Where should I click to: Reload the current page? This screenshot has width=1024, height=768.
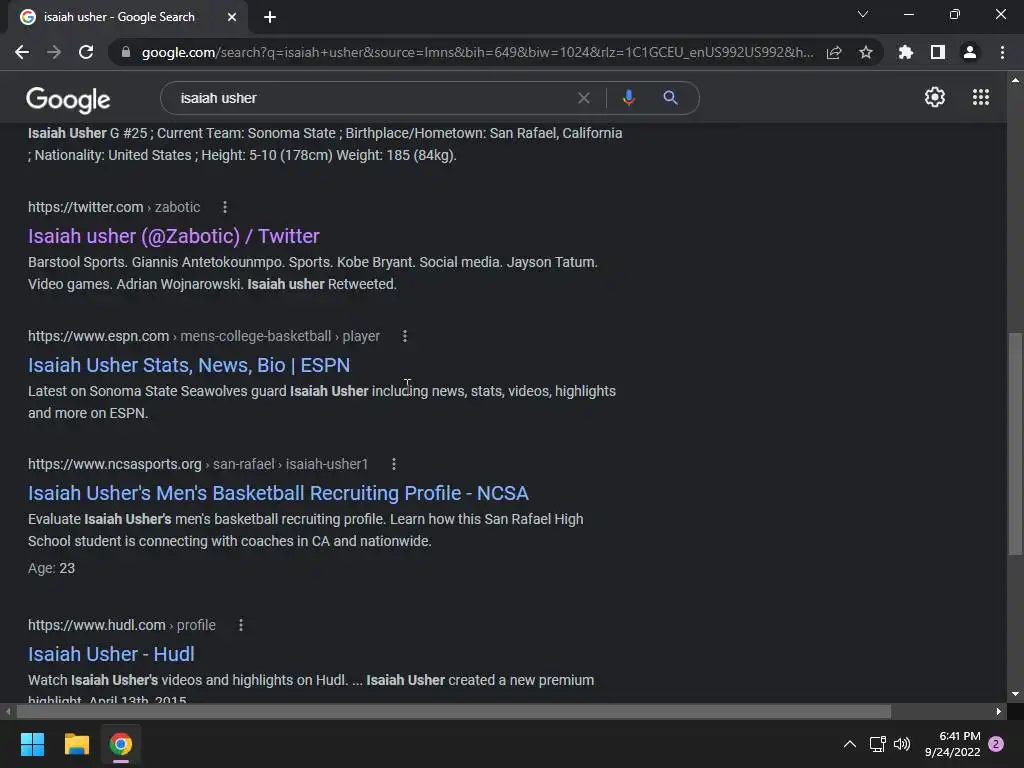[86, 52]
